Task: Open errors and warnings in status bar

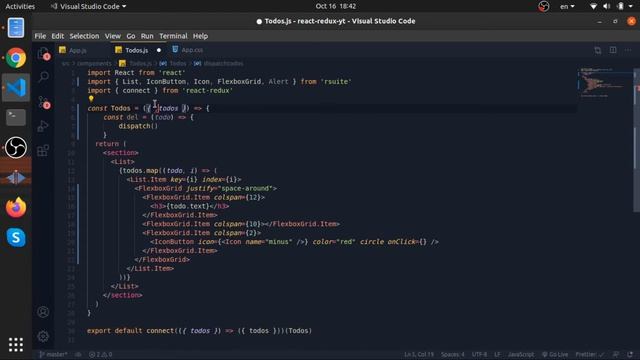Action: (x=100, y=354)
